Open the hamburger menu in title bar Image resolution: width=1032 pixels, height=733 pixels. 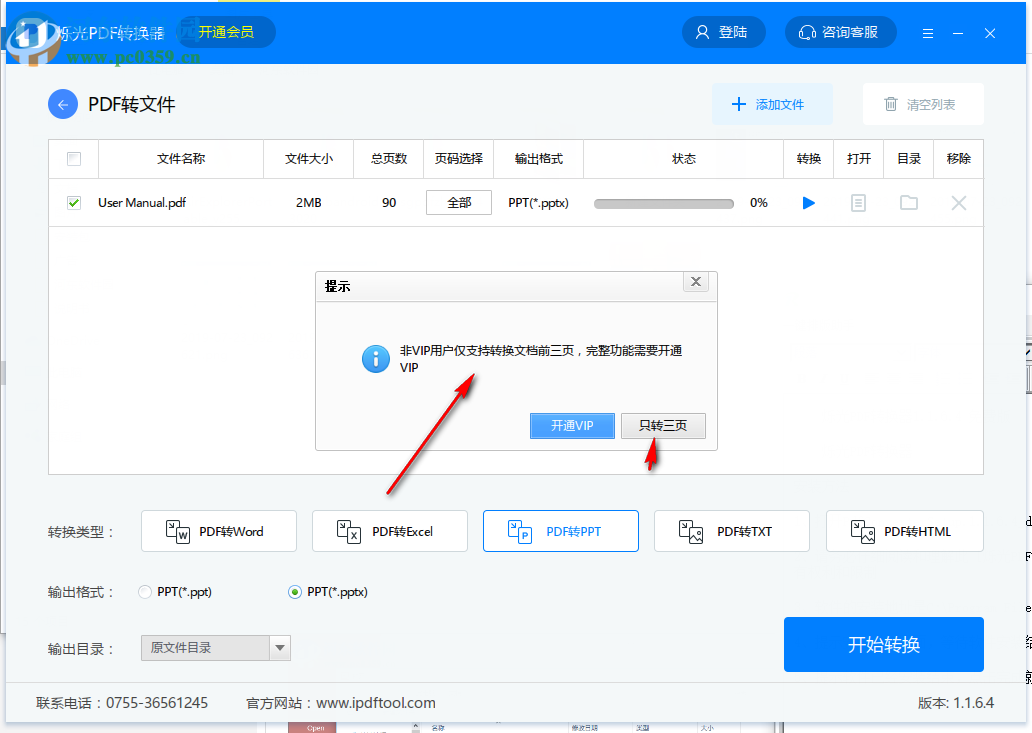coord(927,31)
